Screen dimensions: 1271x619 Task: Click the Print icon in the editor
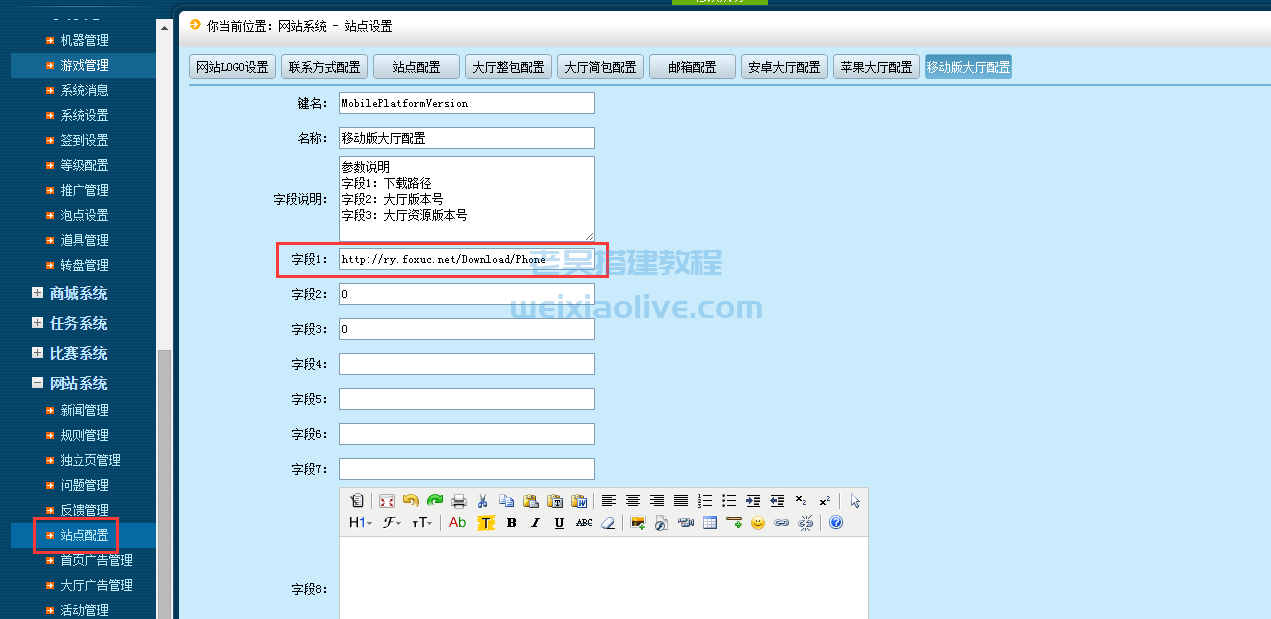coord(459,502)
